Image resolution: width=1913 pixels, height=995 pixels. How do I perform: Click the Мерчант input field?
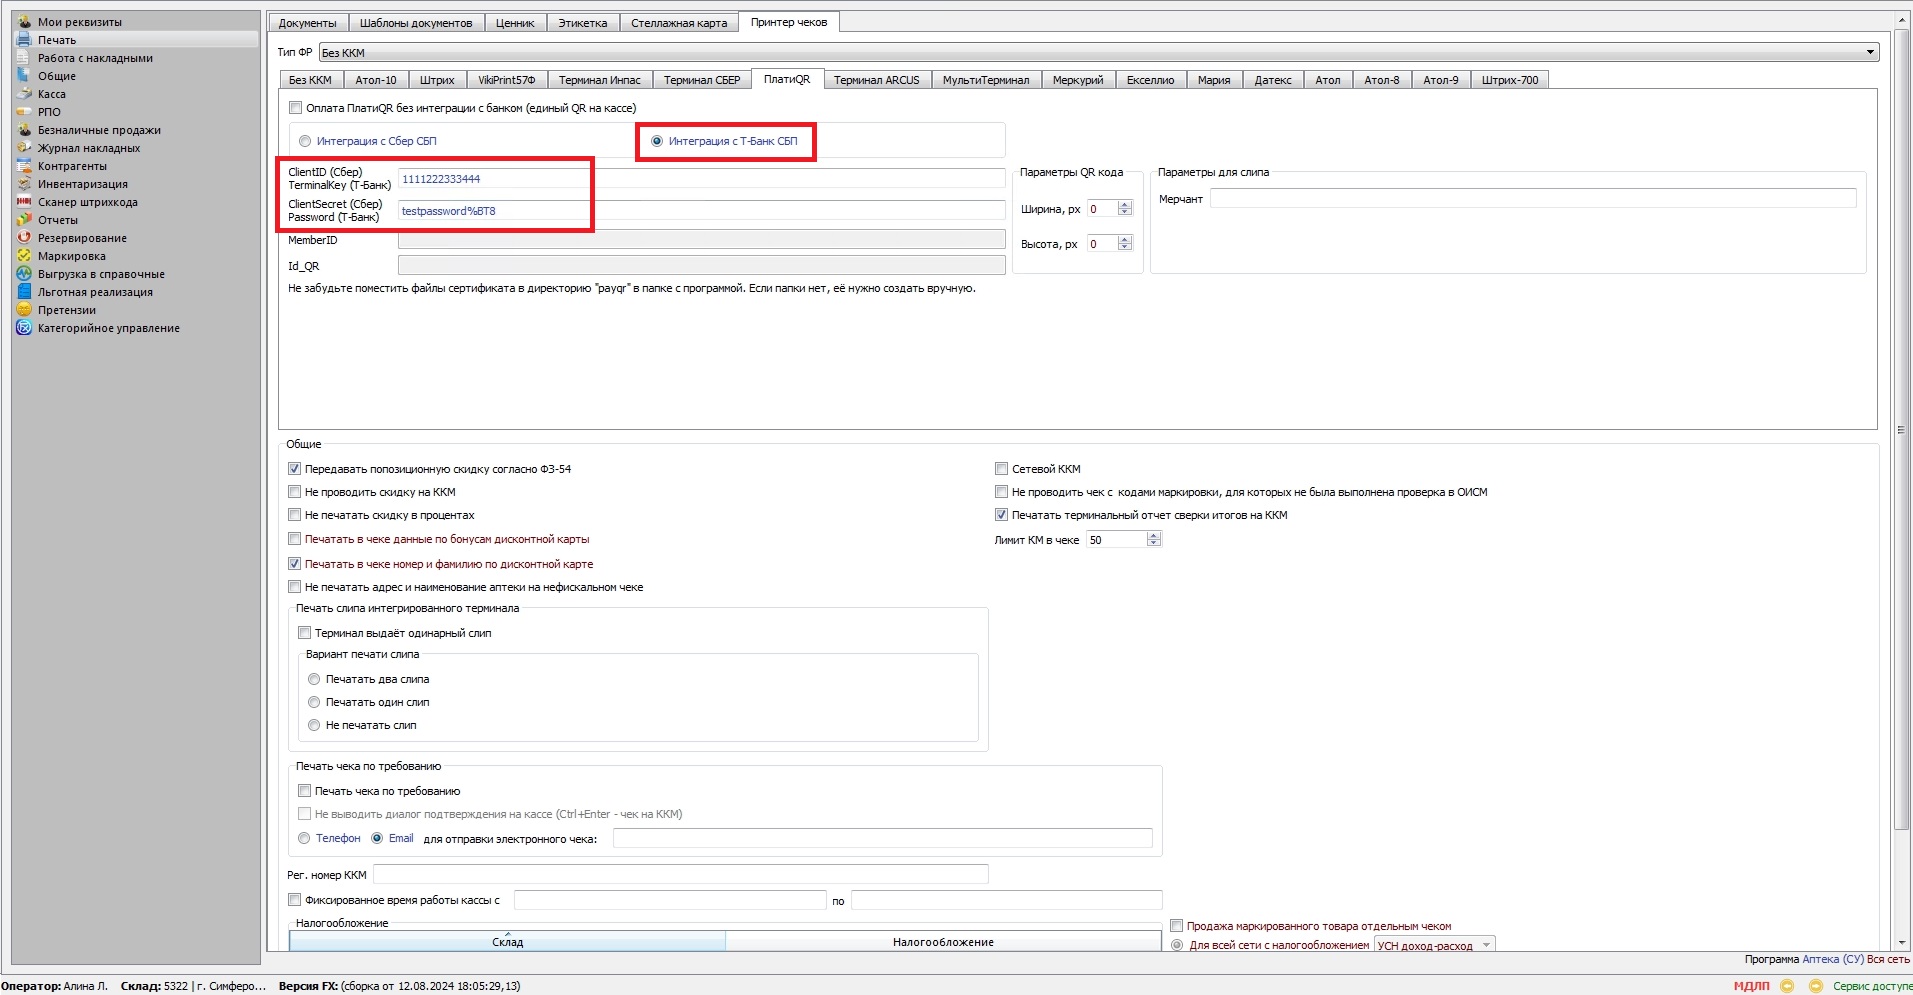pyautogui.click(x=1532, y=199)
